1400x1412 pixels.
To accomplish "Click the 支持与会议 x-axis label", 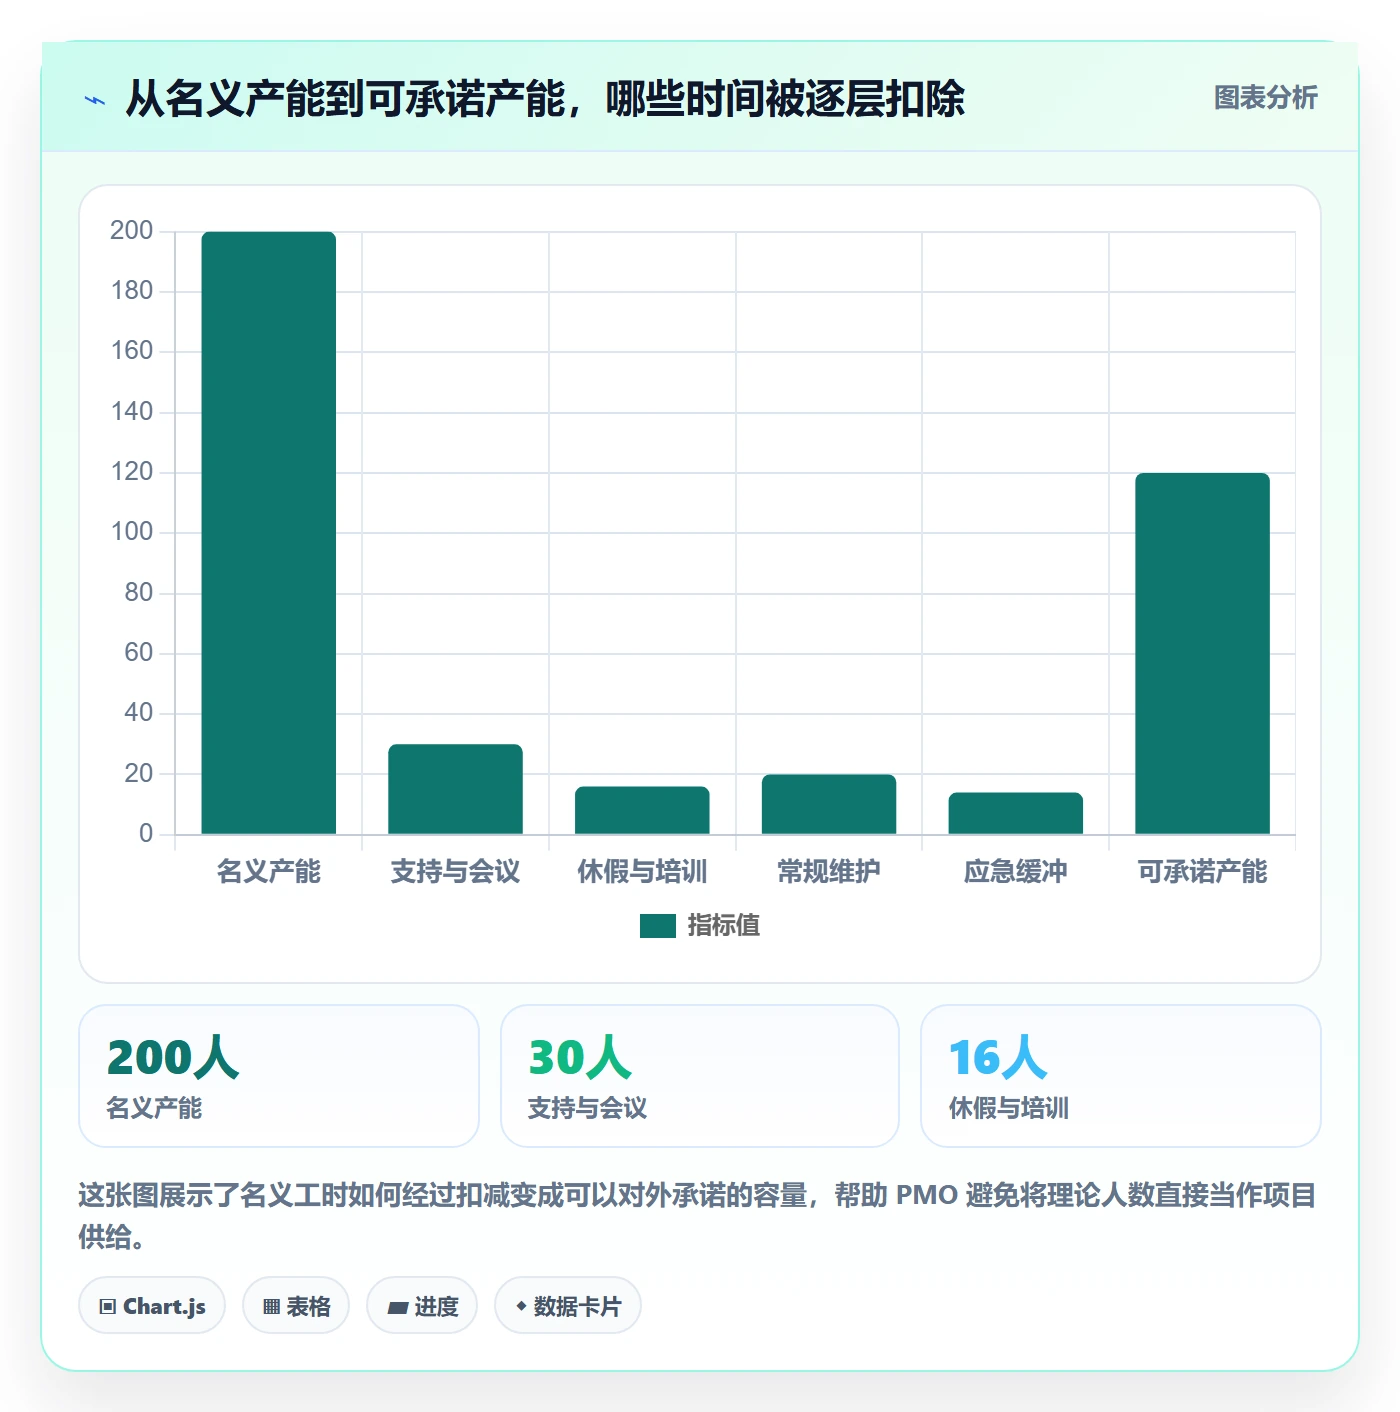I will pyautogui.click(x=456, y=872).
